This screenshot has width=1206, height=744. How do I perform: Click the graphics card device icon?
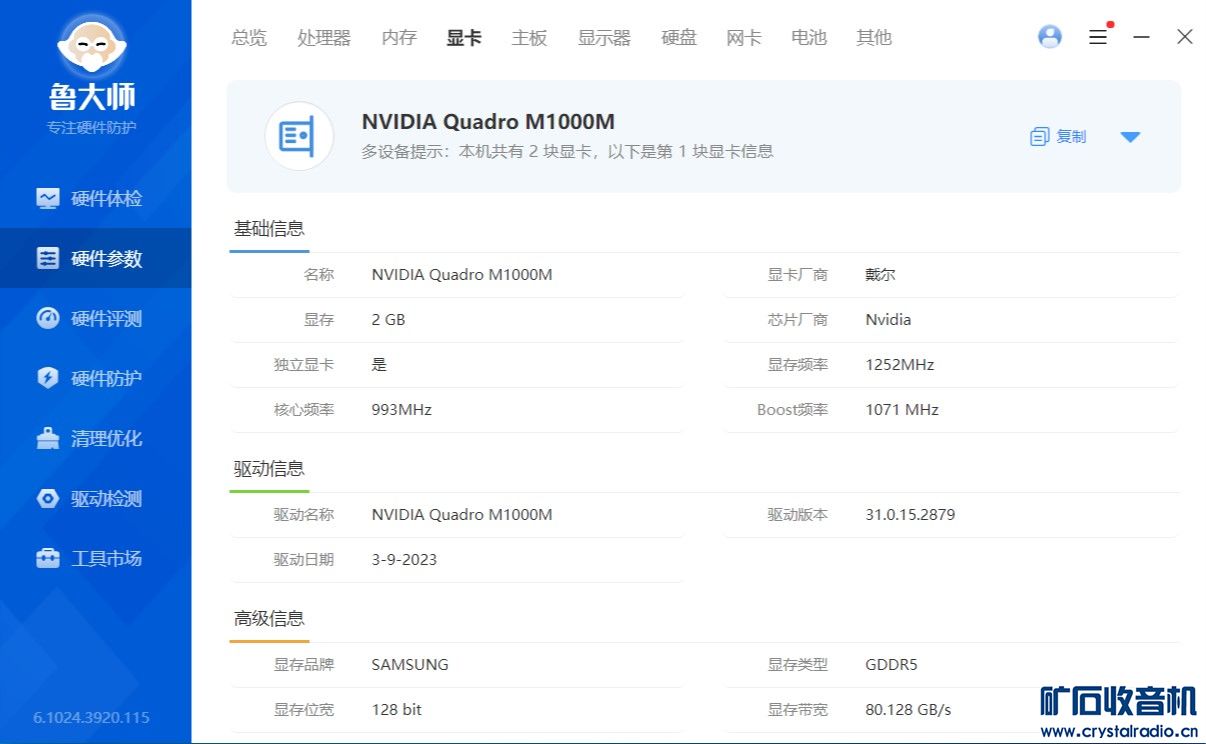(299, 136)
